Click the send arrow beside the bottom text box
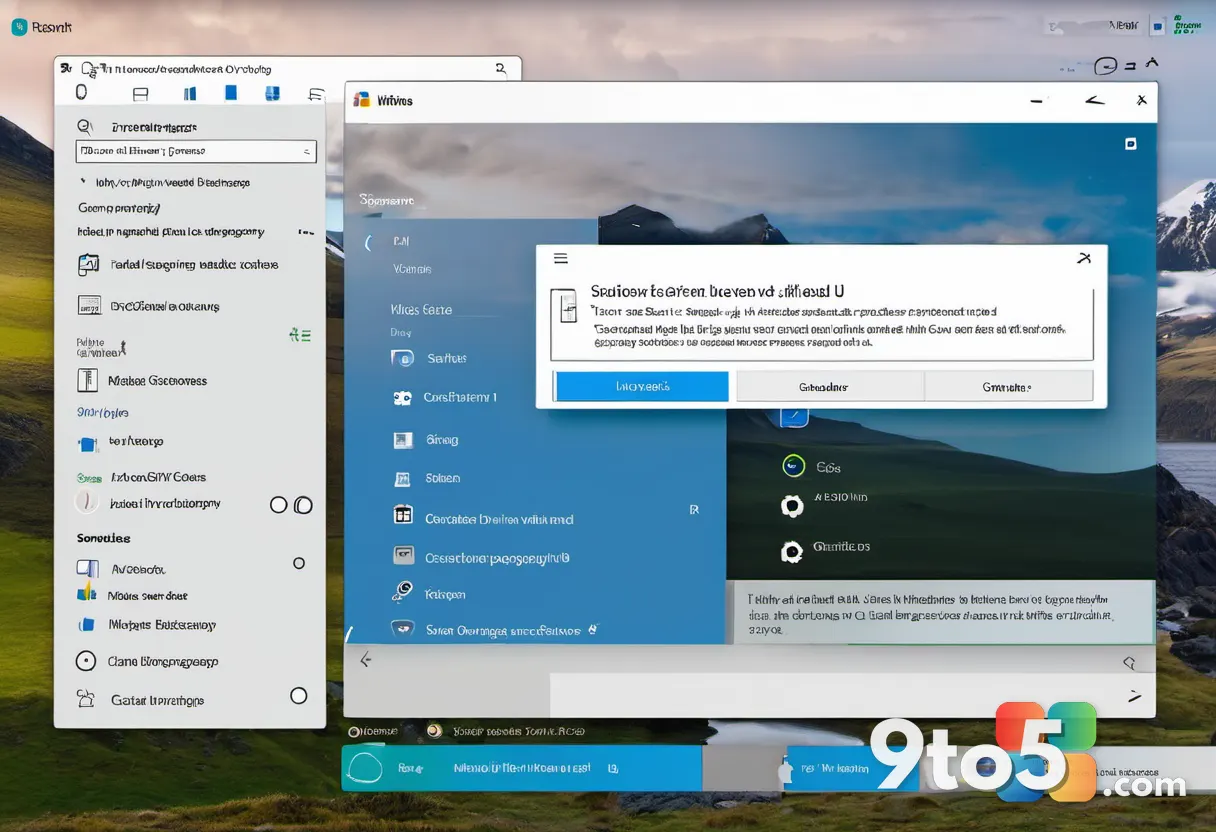 (x=1134, y=694)
